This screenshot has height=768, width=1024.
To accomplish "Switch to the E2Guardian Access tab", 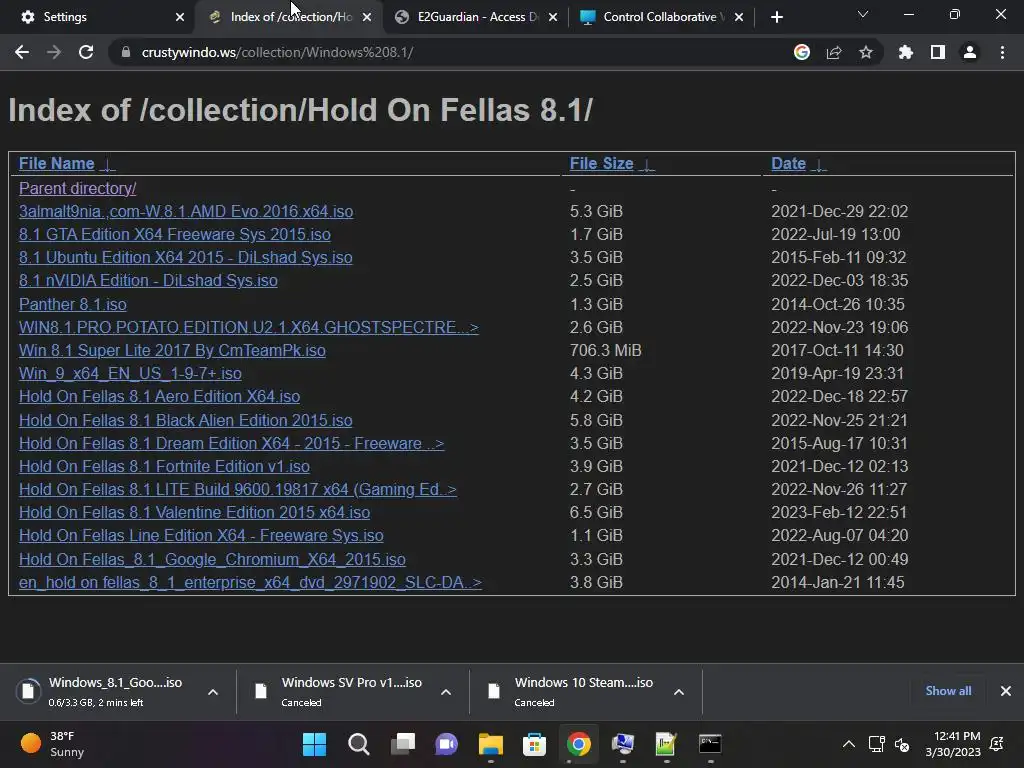I will [477, 17].
